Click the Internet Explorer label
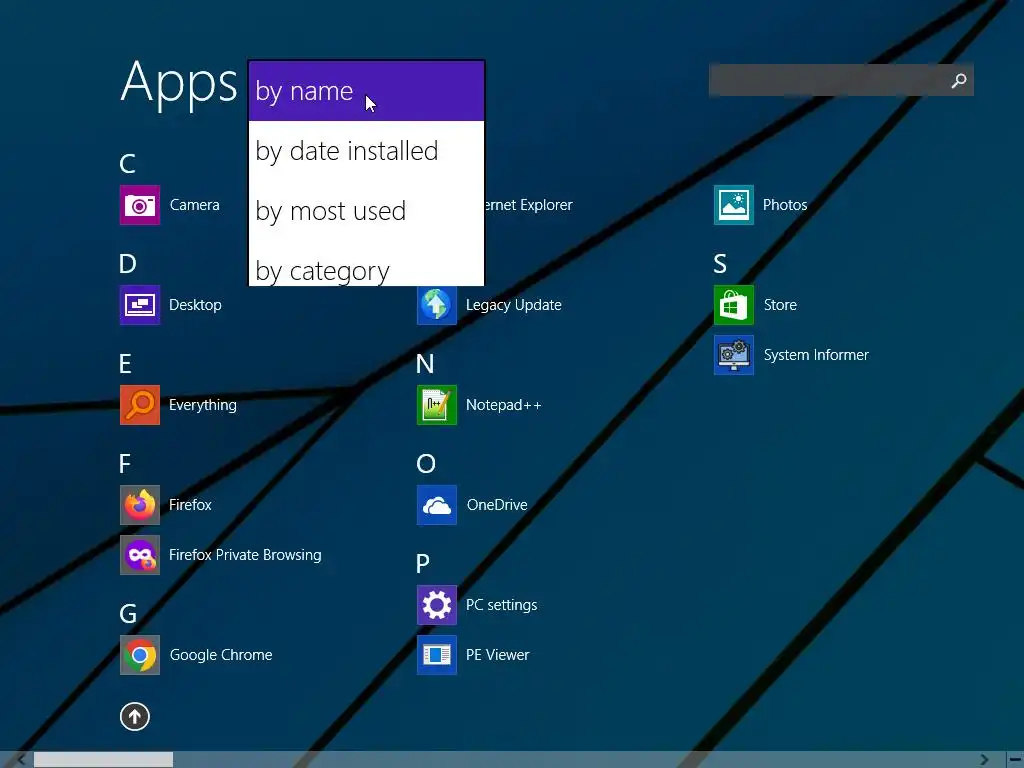This screenshot has width=1024, height=768. point(528,205)
